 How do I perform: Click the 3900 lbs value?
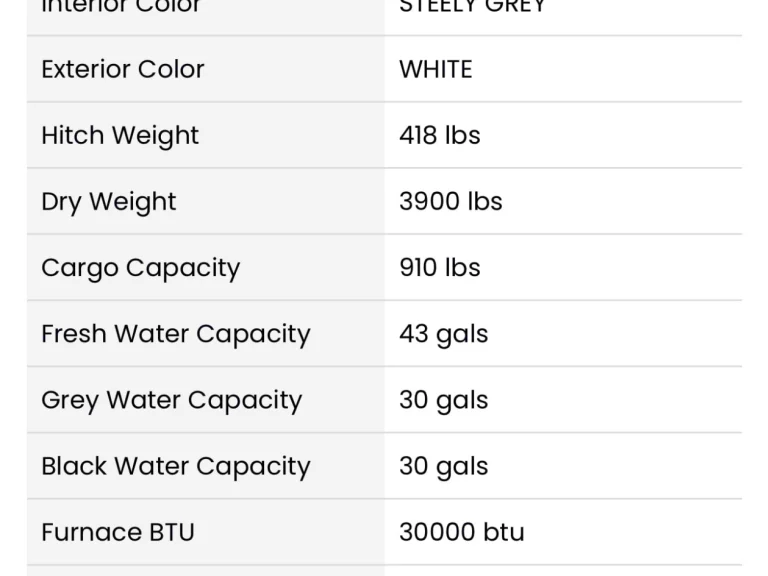(451, 201)
